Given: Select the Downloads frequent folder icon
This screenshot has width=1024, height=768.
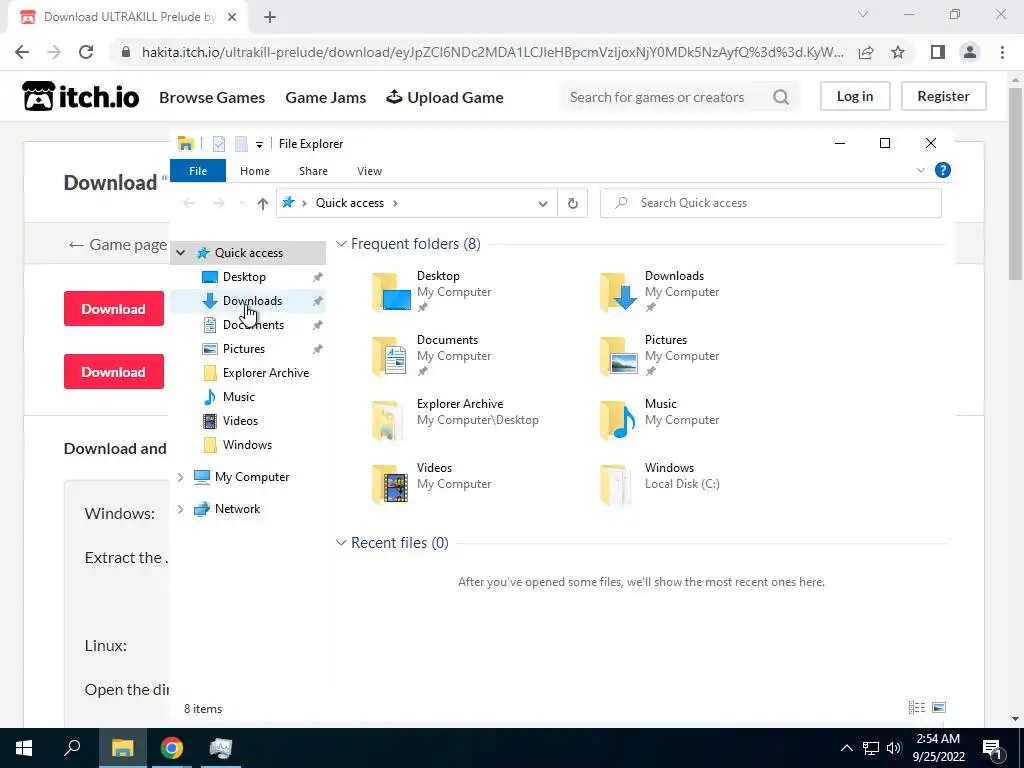Looking at the screenshot, I should (618, 292).
